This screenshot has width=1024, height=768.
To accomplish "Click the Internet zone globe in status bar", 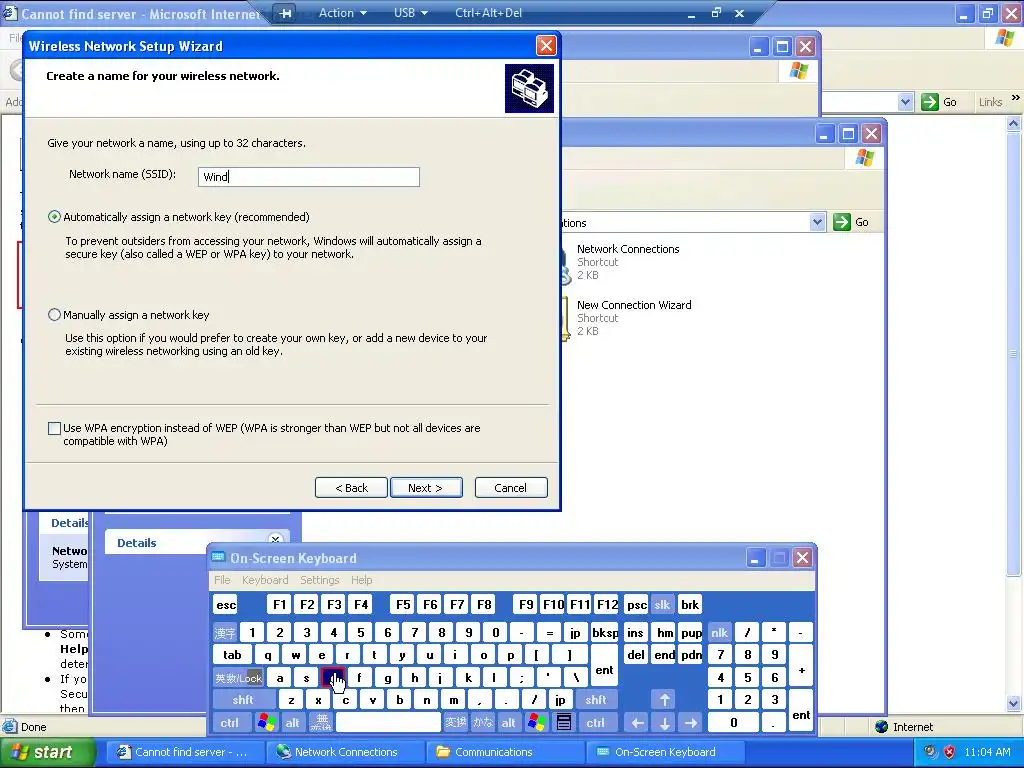I will pyautogui.click(x=882, y=727).
